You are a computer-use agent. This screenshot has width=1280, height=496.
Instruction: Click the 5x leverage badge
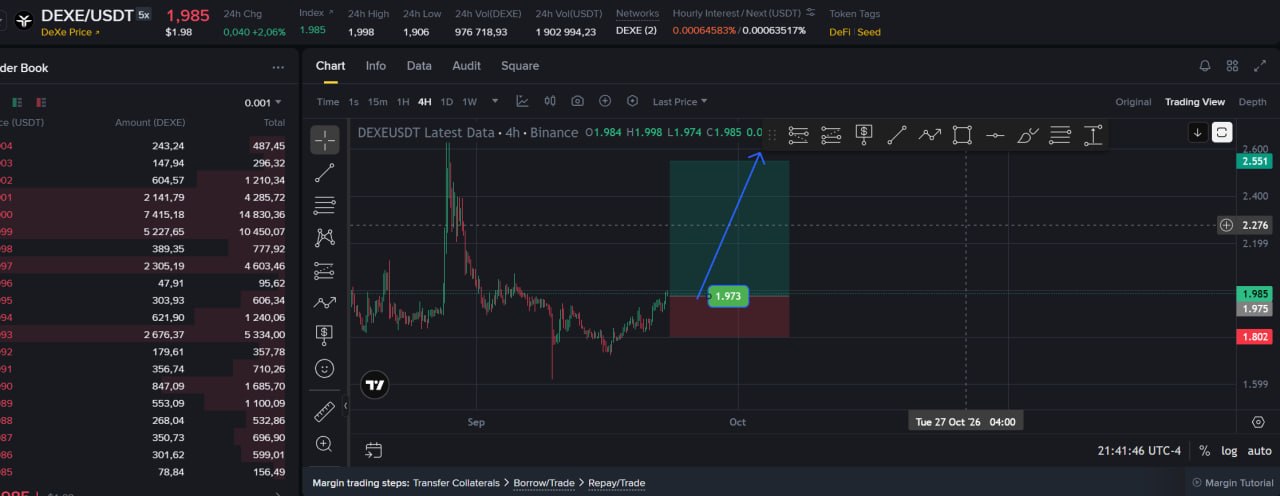[x=145, y=14]
